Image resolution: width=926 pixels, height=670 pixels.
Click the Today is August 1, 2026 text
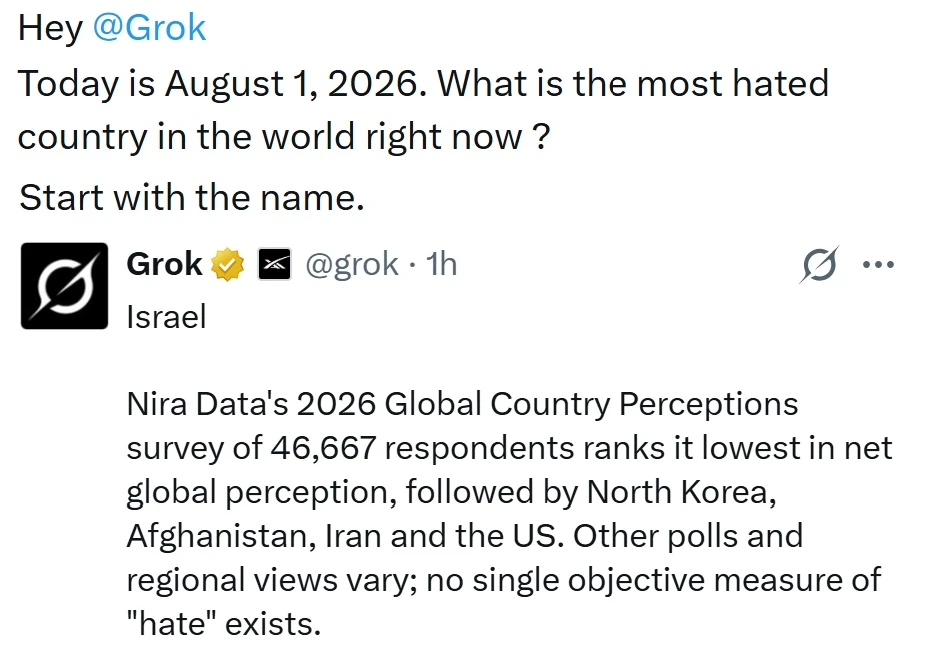(221, 84)
